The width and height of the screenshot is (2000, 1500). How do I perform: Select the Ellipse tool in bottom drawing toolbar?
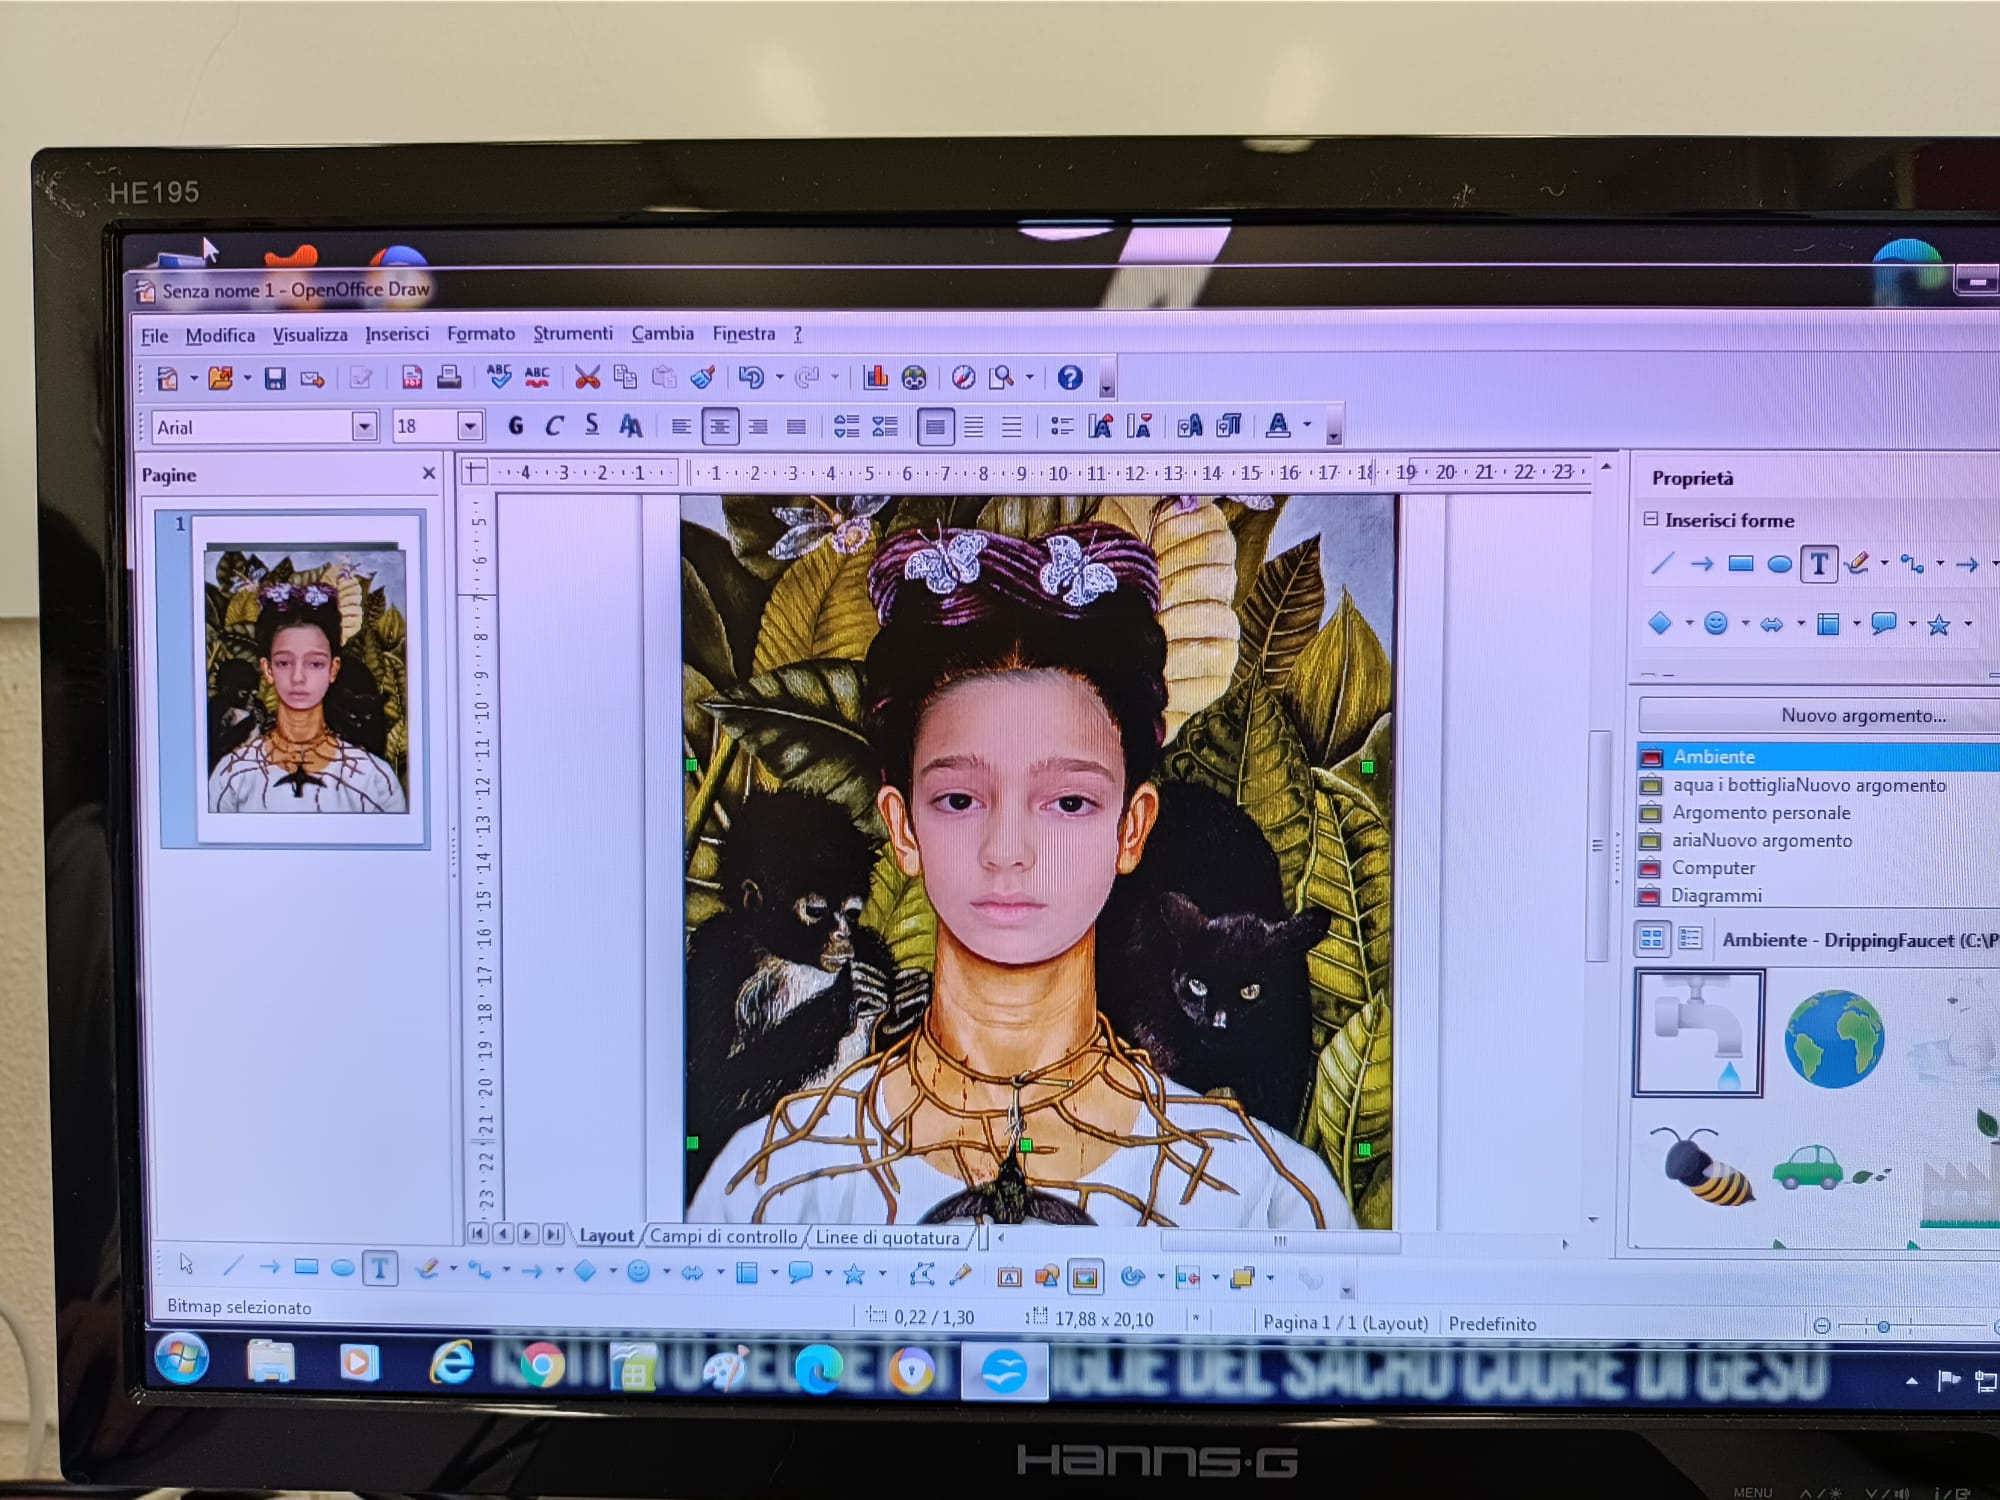pyautogui.click(x=342, y=1268)
